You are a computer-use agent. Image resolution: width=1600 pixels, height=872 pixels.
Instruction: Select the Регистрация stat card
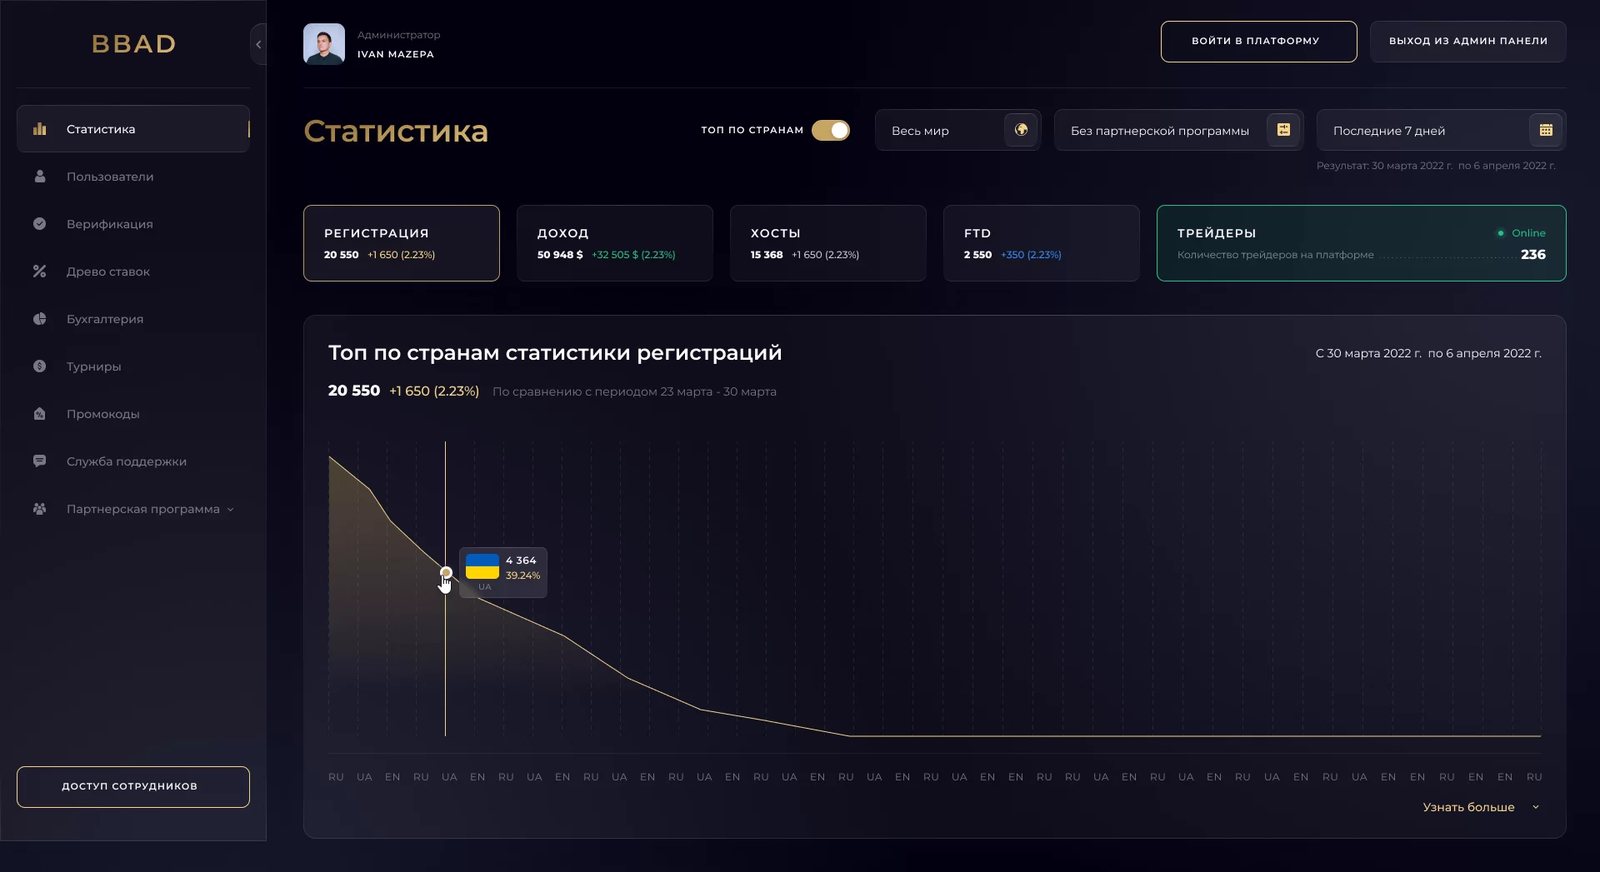coord(401,243)
